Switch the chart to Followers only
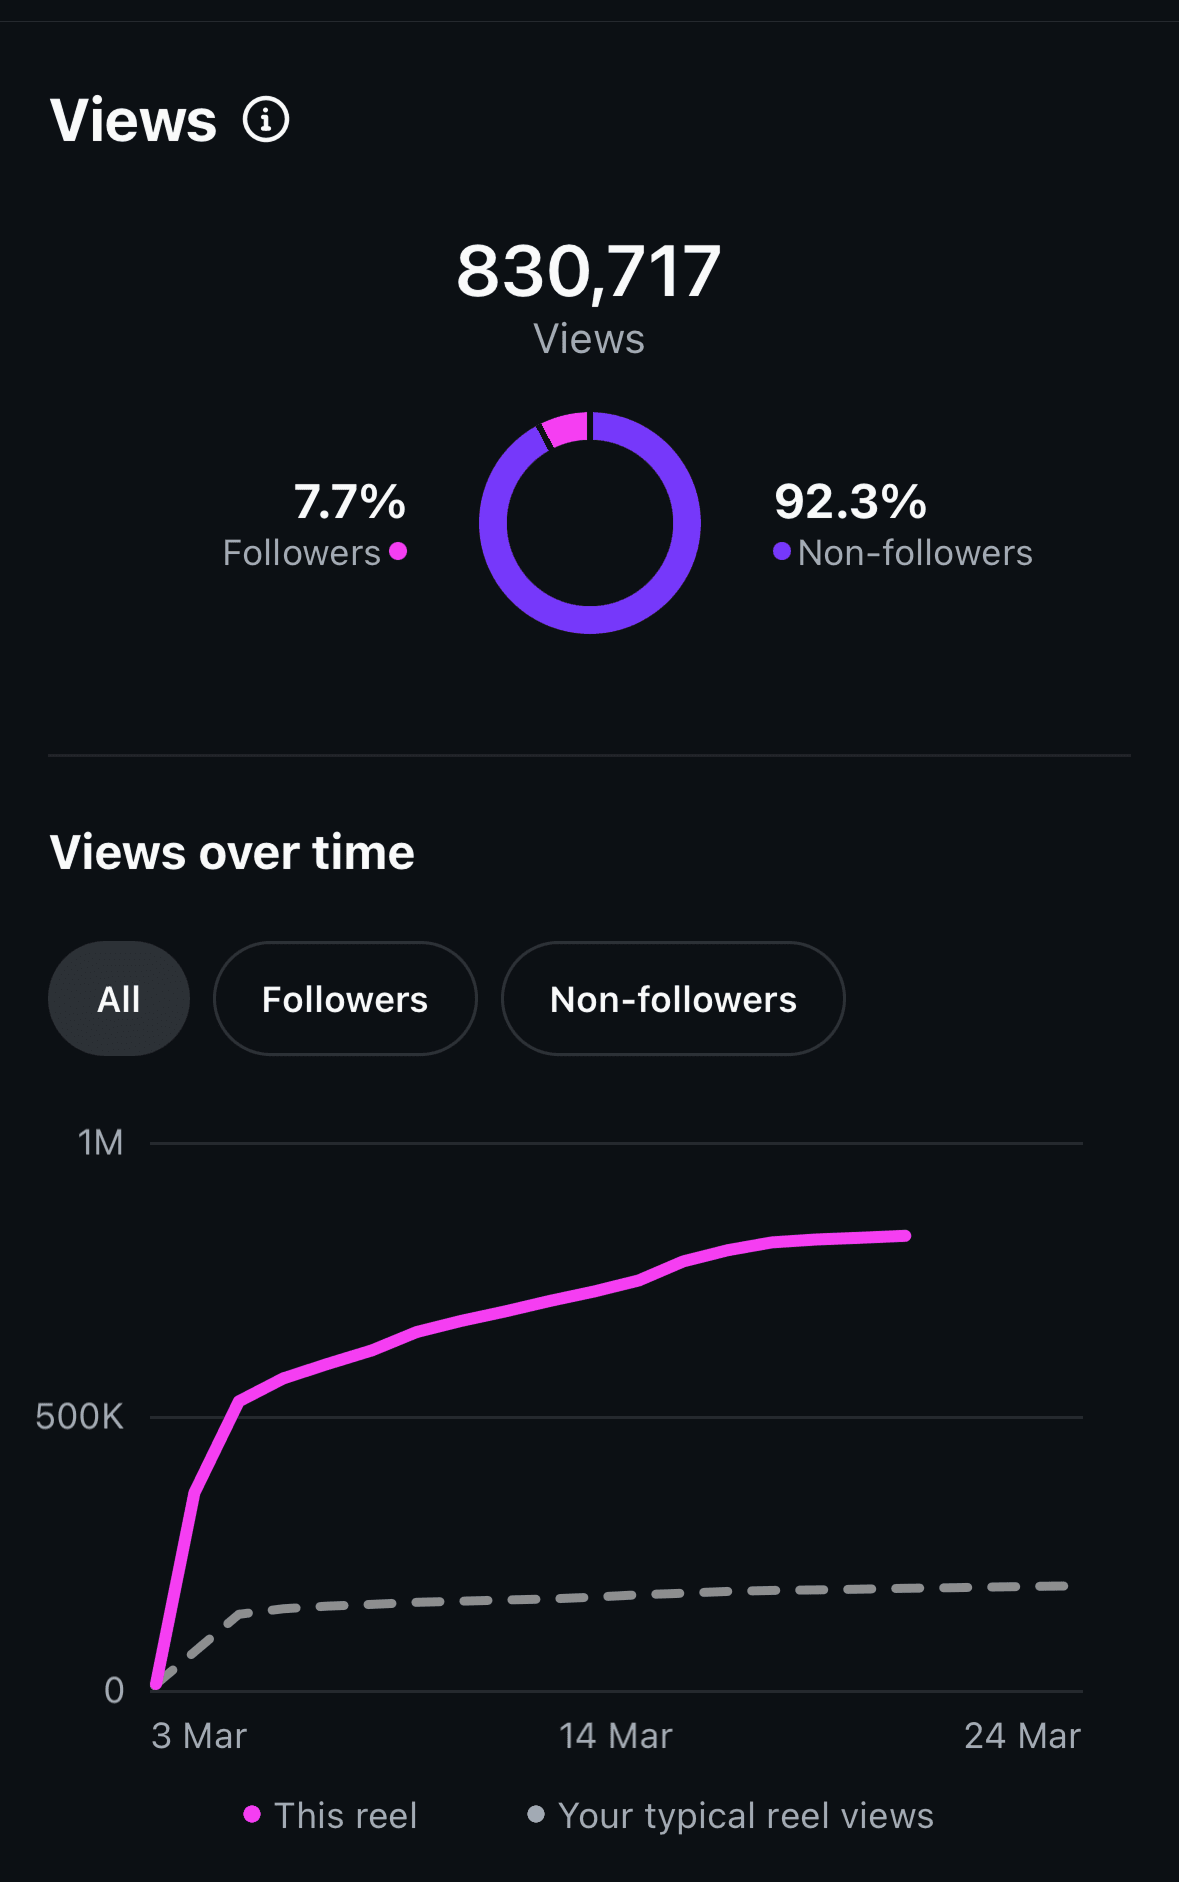The image size is (1179, 1882). (x=345, y=999)
